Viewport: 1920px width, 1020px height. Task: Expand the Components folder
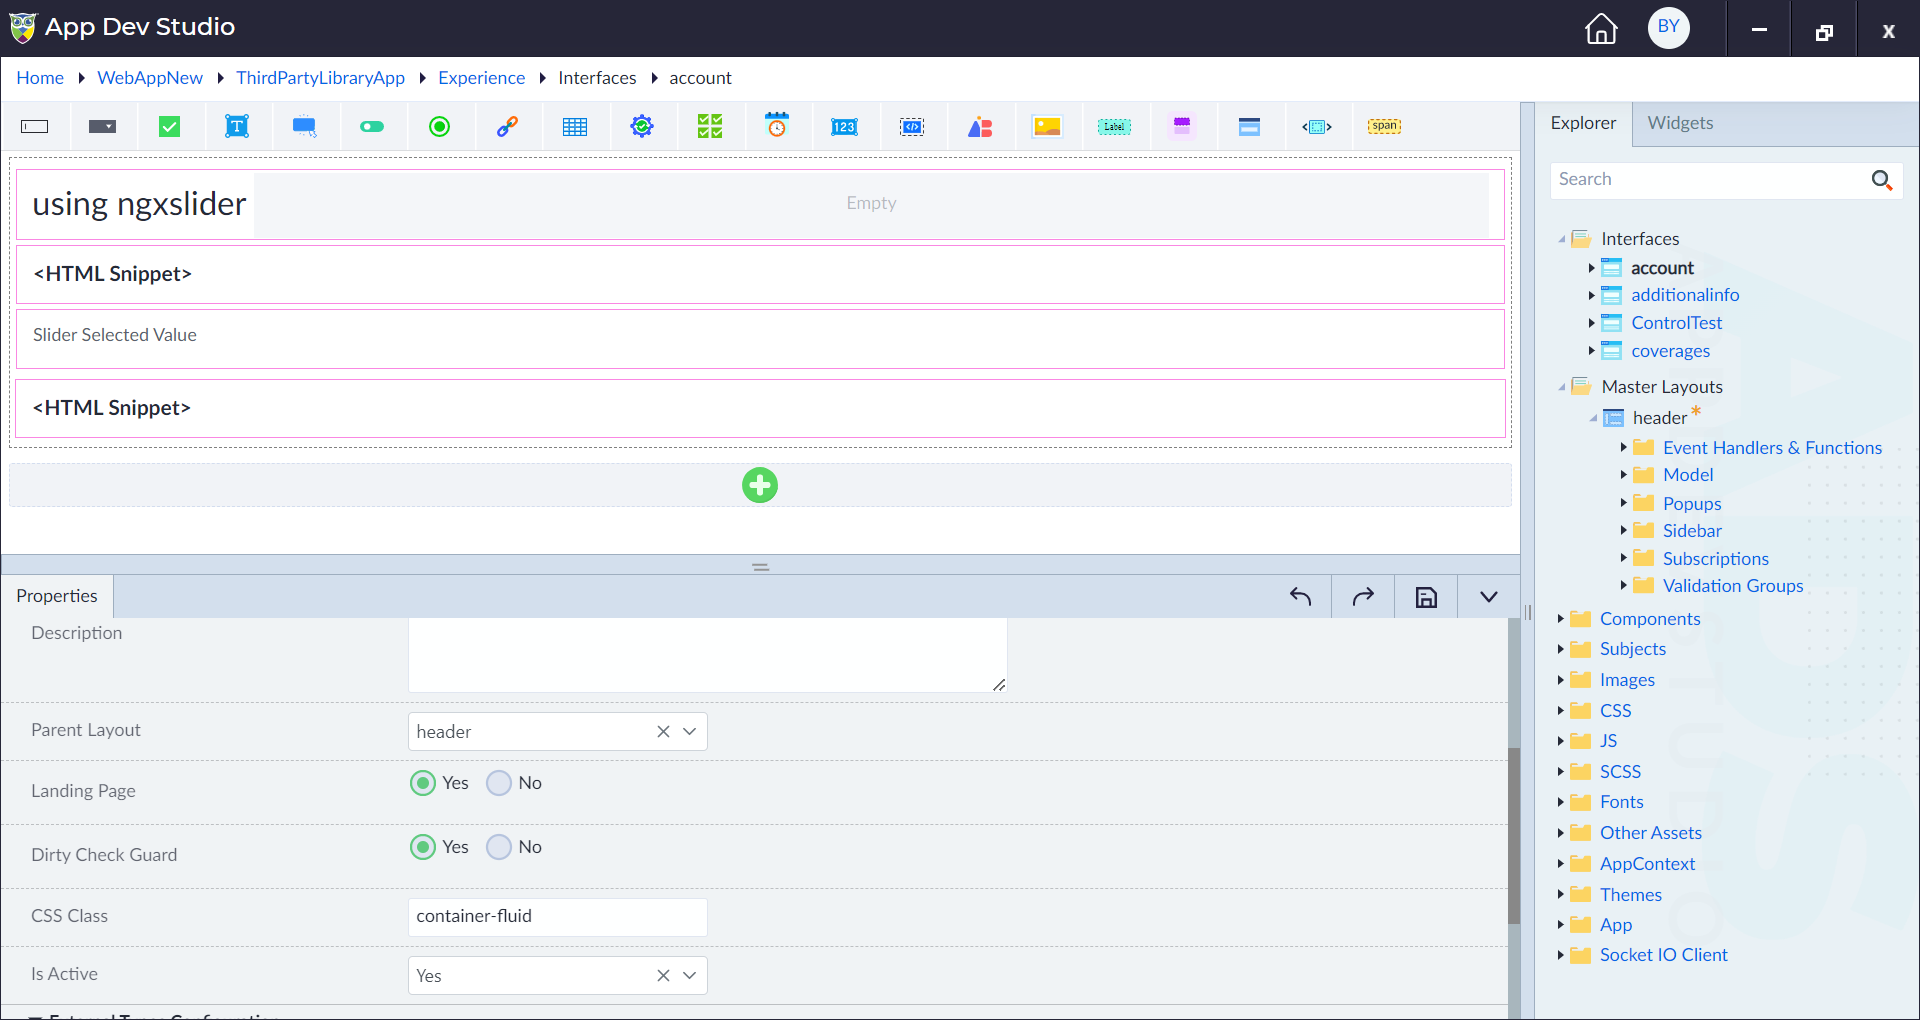pos(1560,619)
